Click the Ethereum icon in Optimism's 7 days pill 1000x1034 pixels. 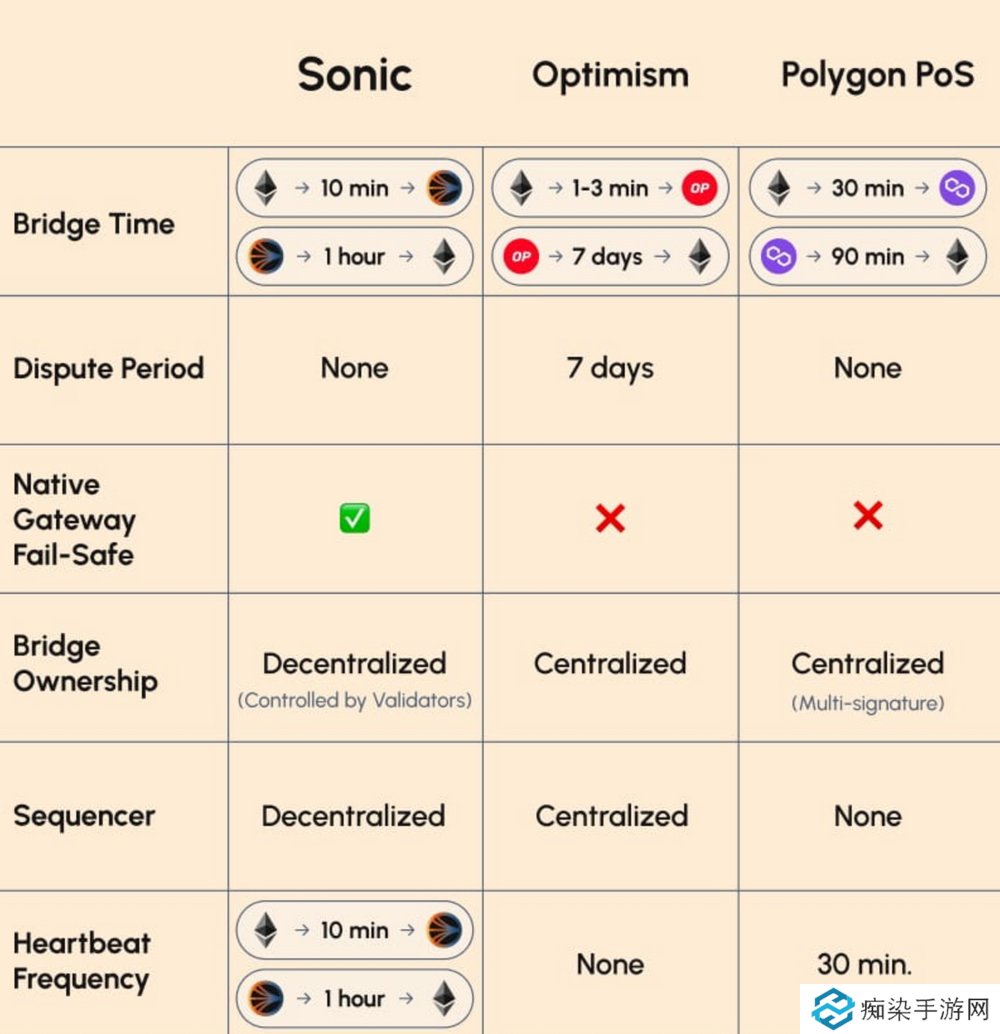(700, 257)
